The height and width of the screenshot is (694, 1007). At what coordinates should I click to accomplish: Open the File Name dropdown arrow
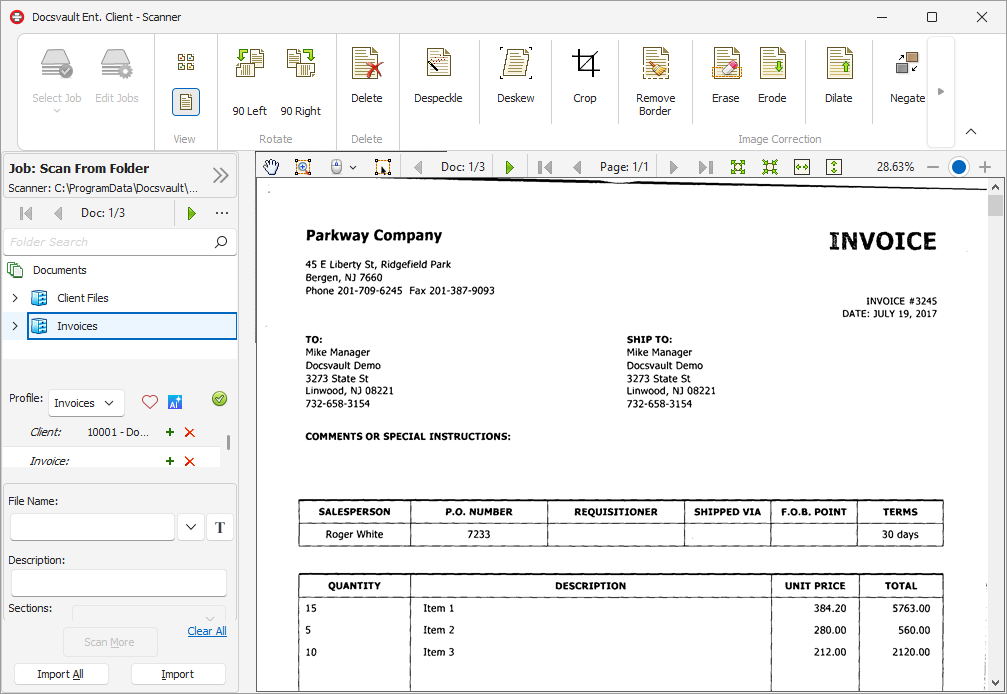point(191,527)
